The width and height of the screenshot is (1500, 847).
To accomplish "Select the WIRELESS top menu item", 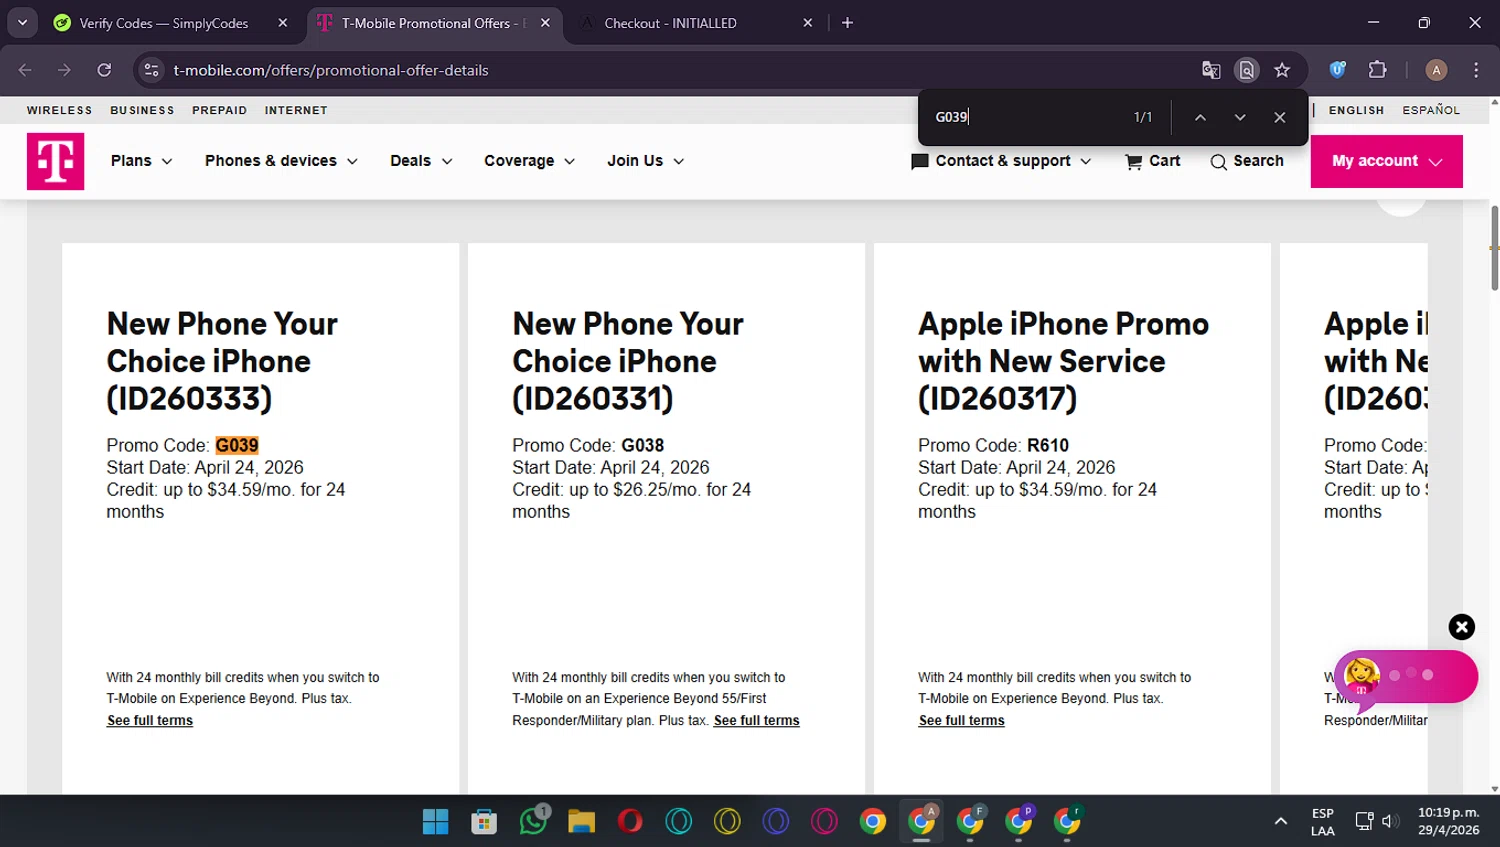I will (59, 110).
